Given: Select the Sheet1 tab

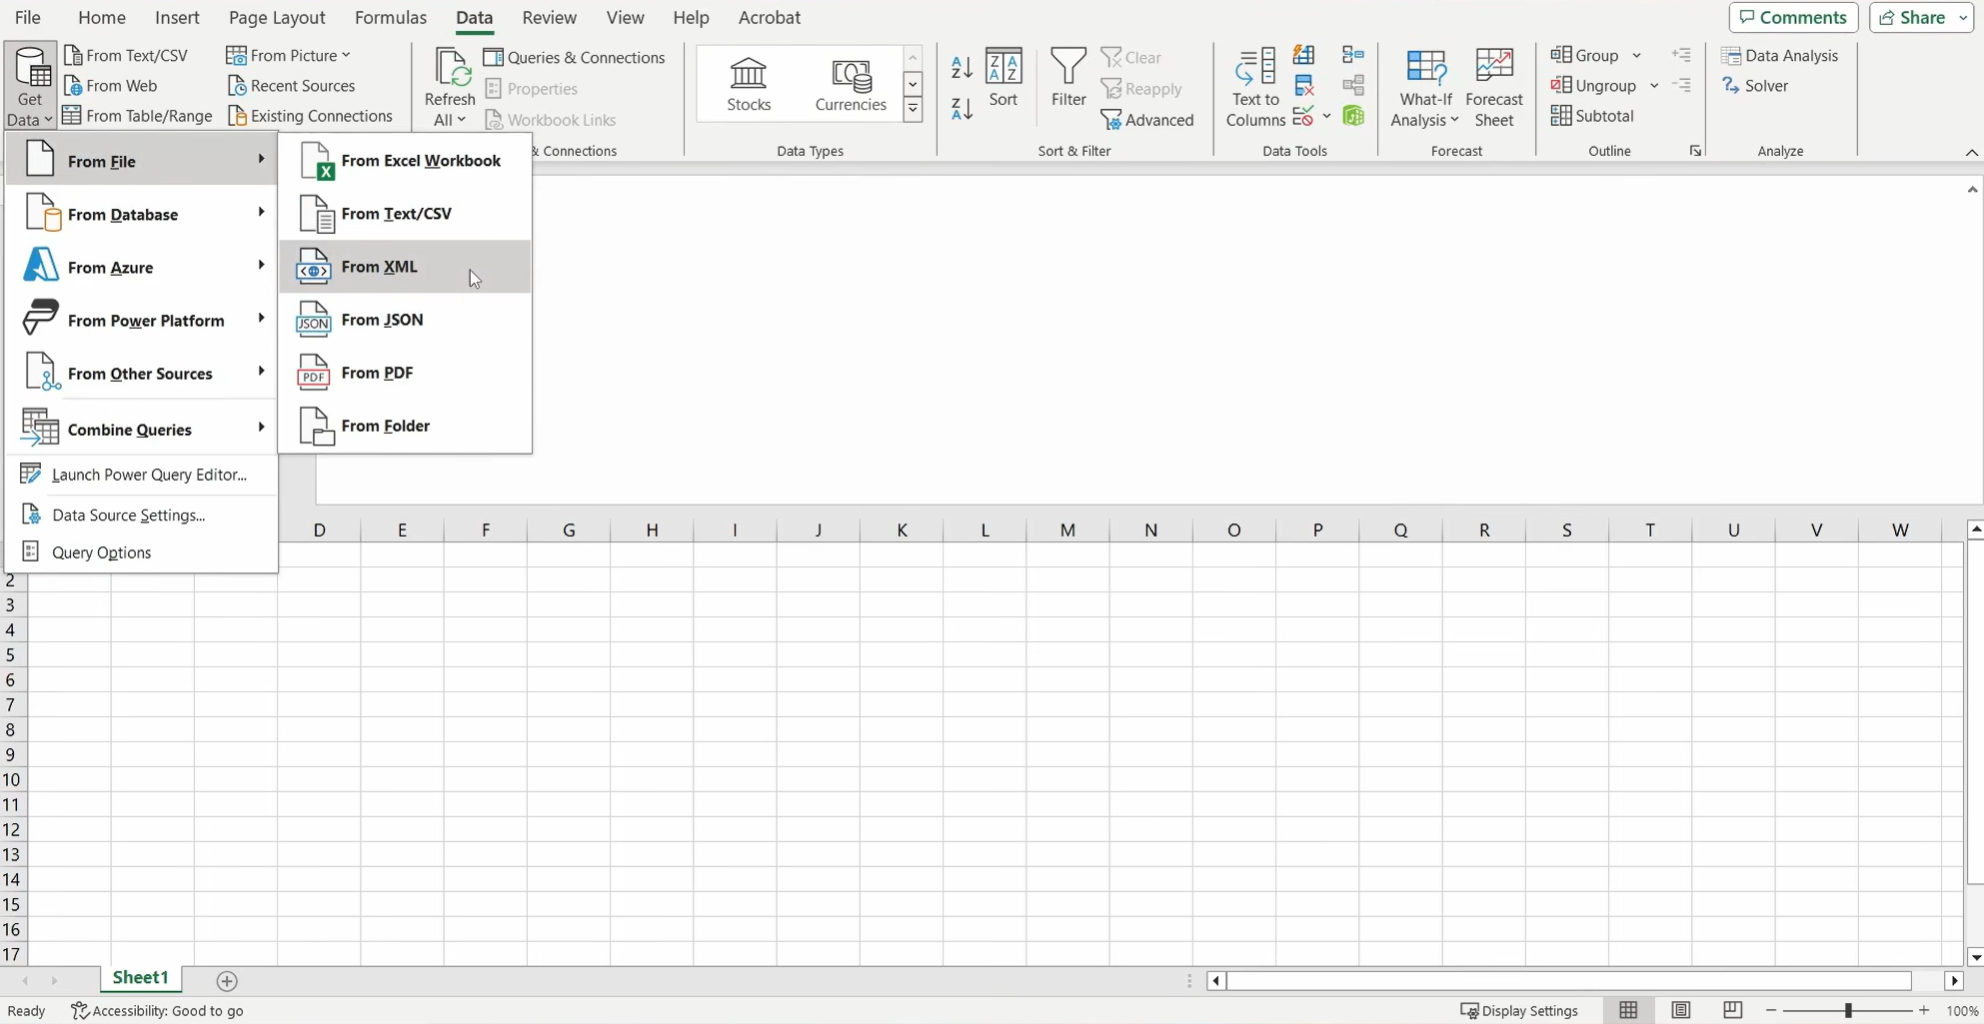Looking at the screenshot, I should coord(140,978).
